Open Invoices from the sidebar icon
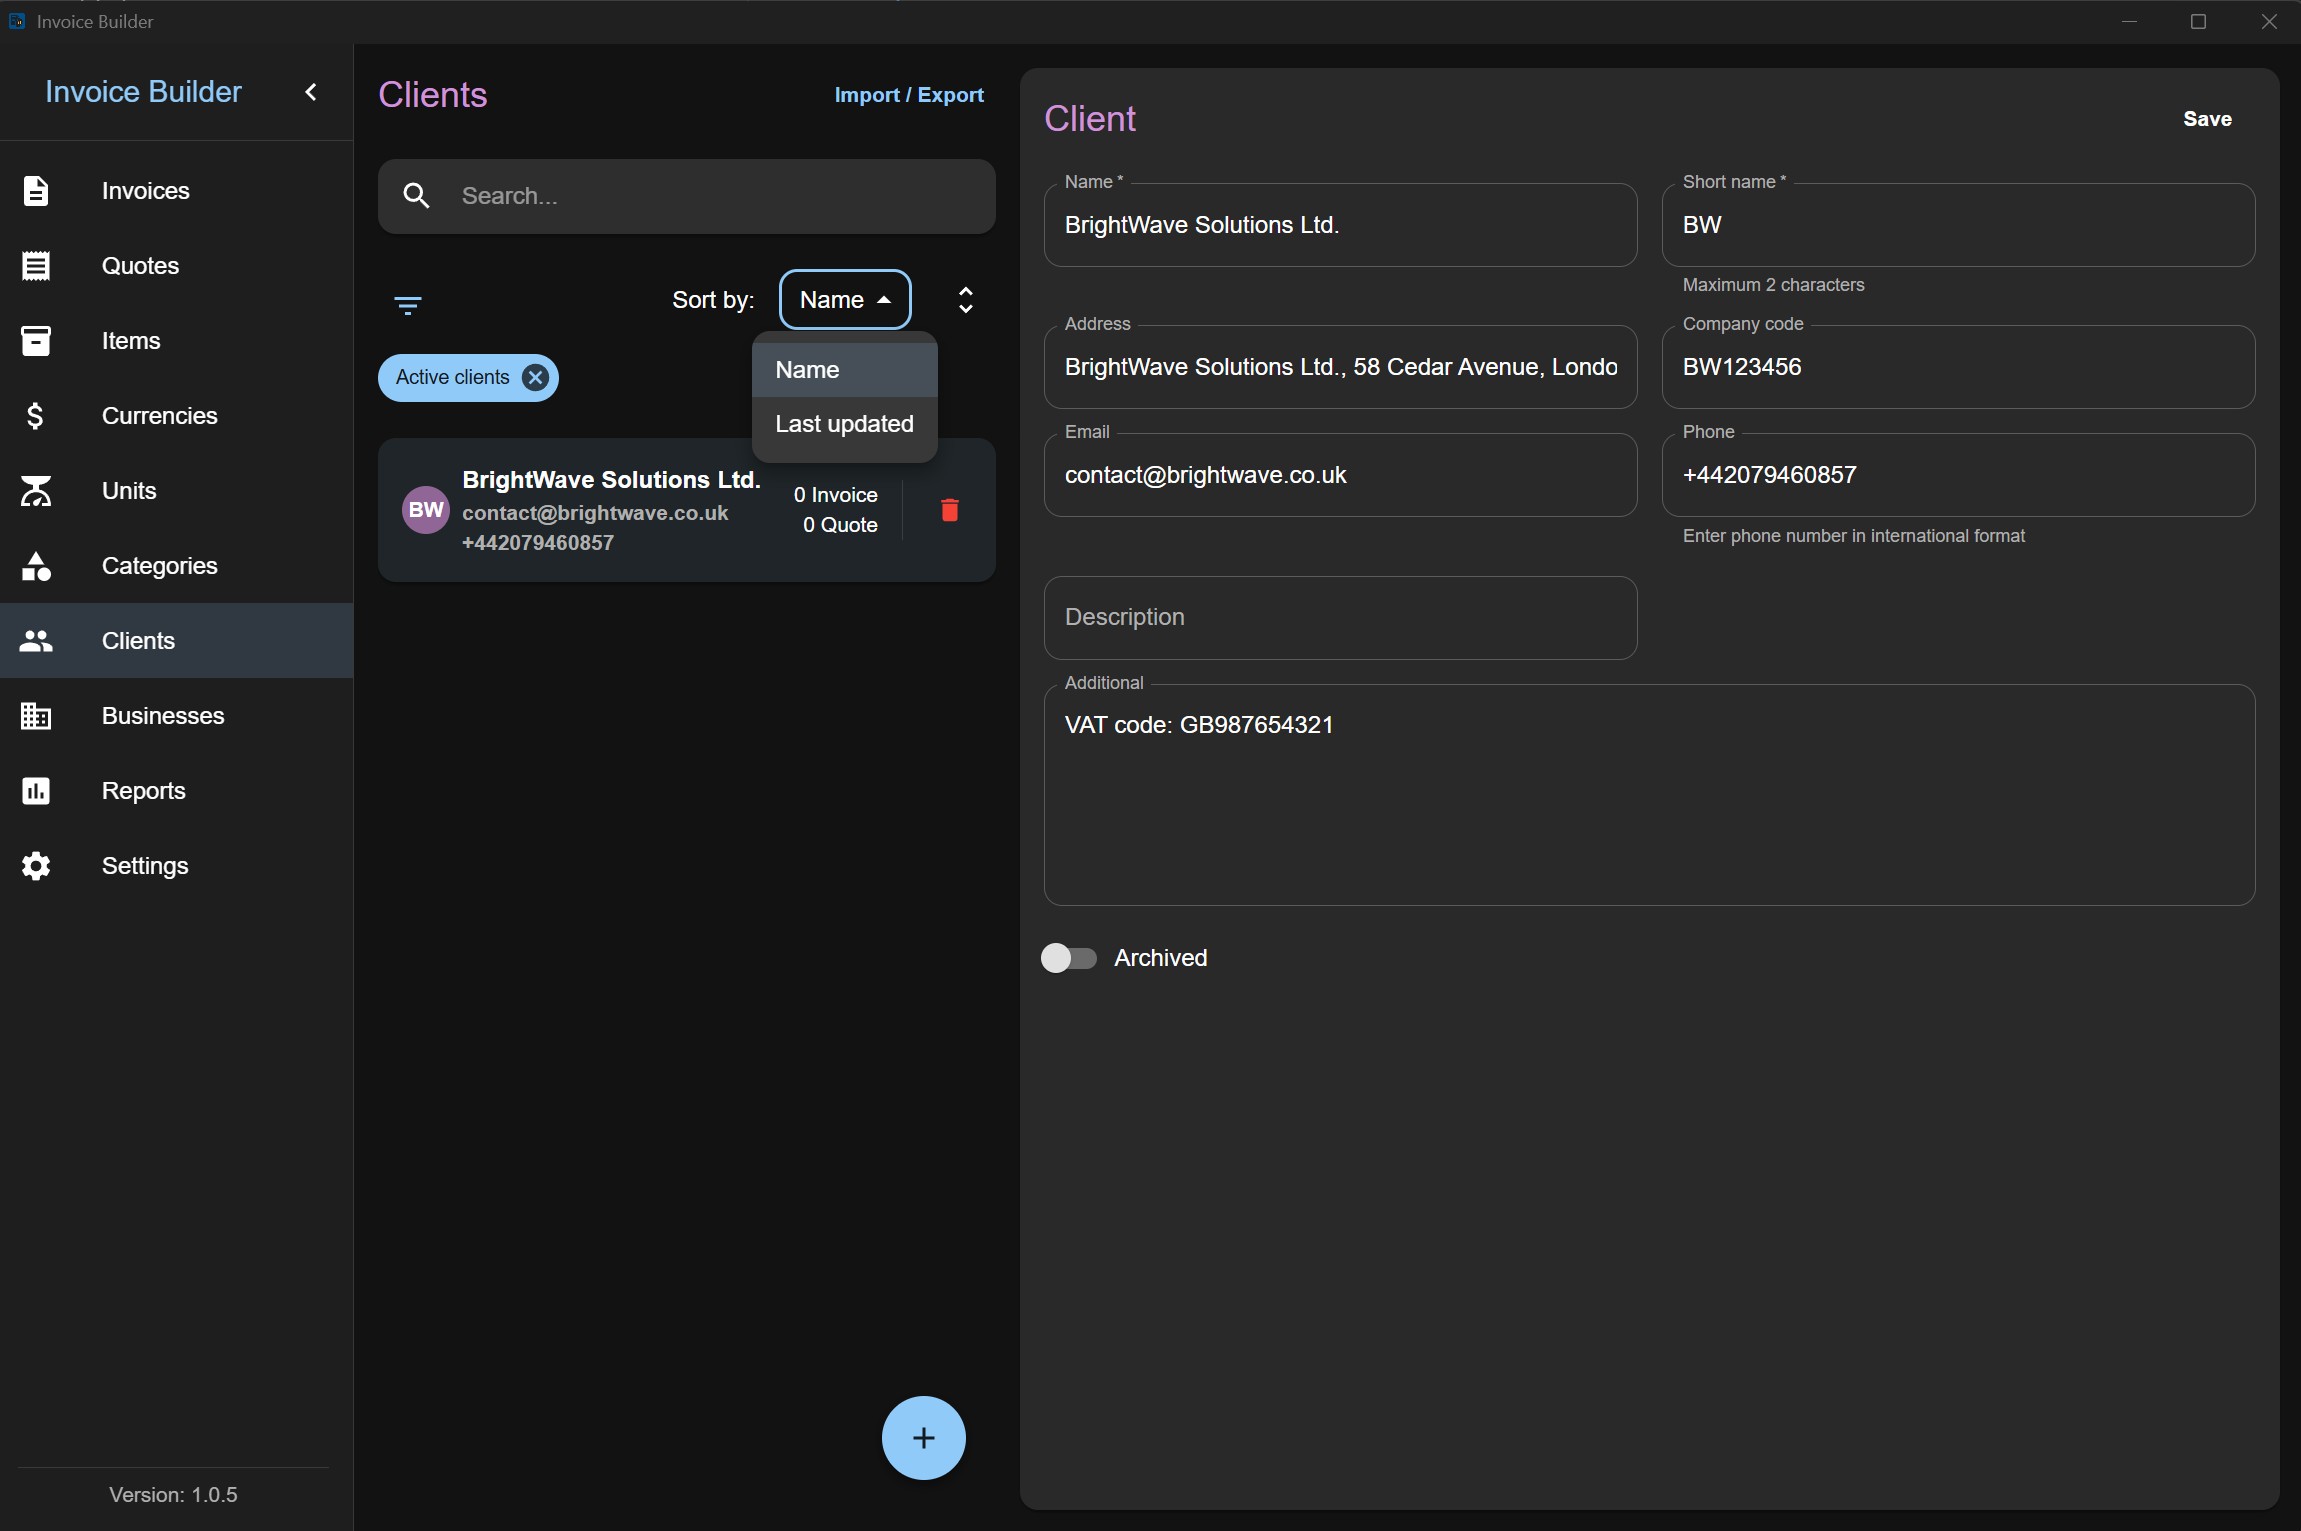This screenshot has height=1531, width=2301. (x=36, y=191)
